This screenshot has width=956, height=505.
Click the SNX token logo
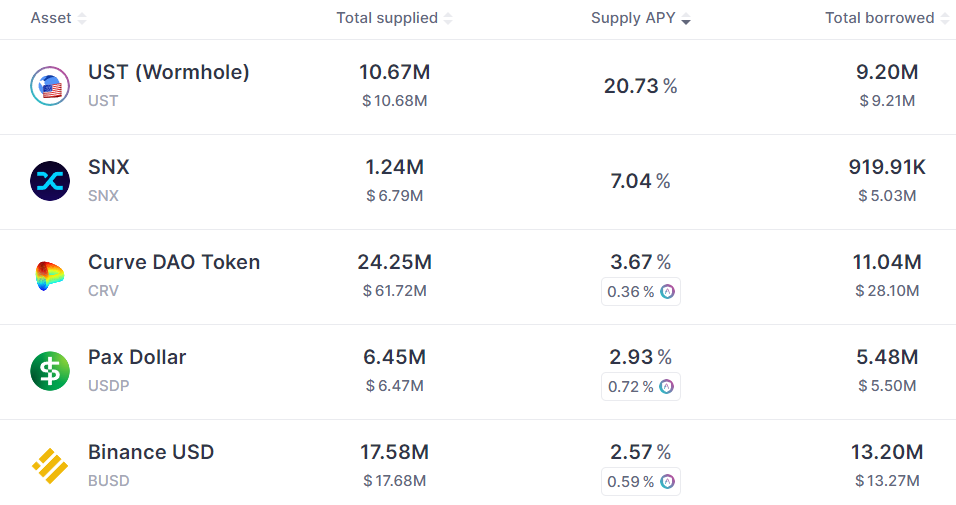coord(50,181)
